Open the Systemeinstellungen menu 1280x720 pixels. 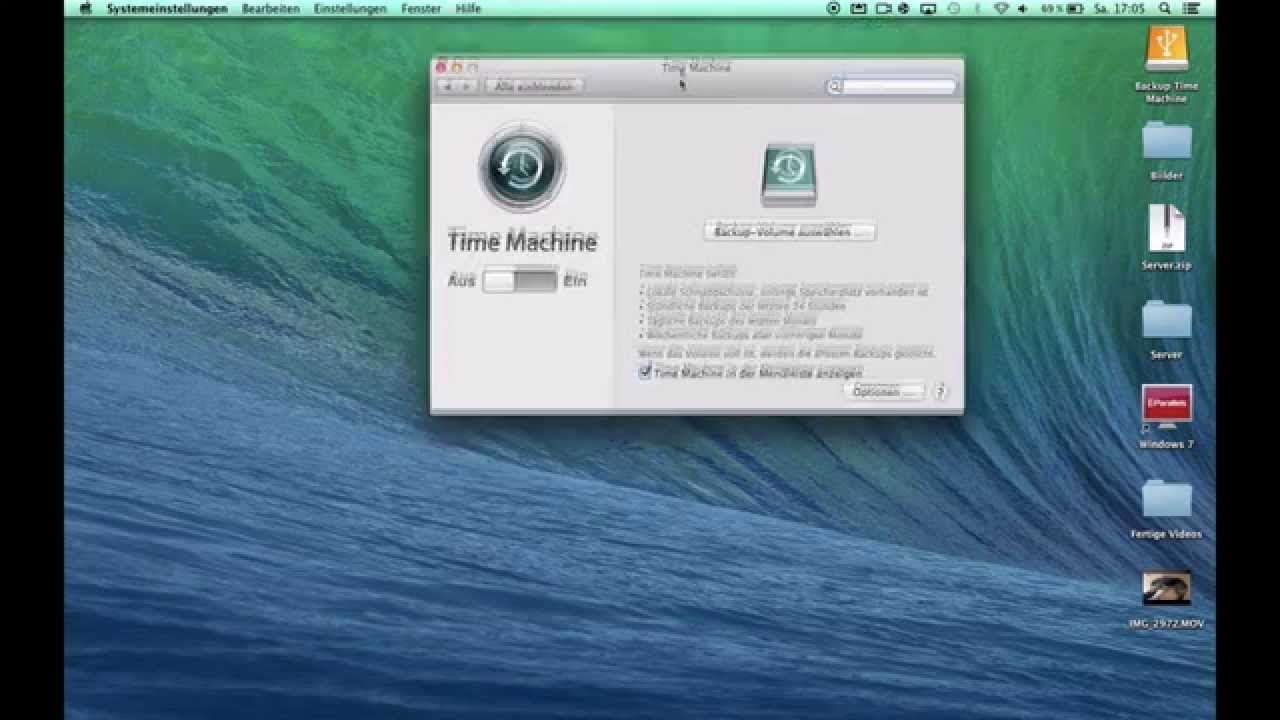(167, 8)
